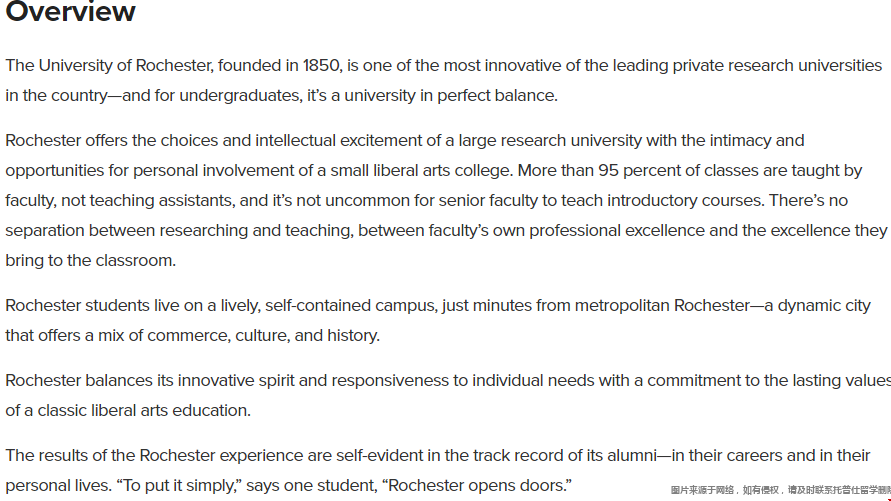The width and height of the screenshot is (891, 501).
Task: Click the text 'commerce, culture, and history'
Action: 262,335
